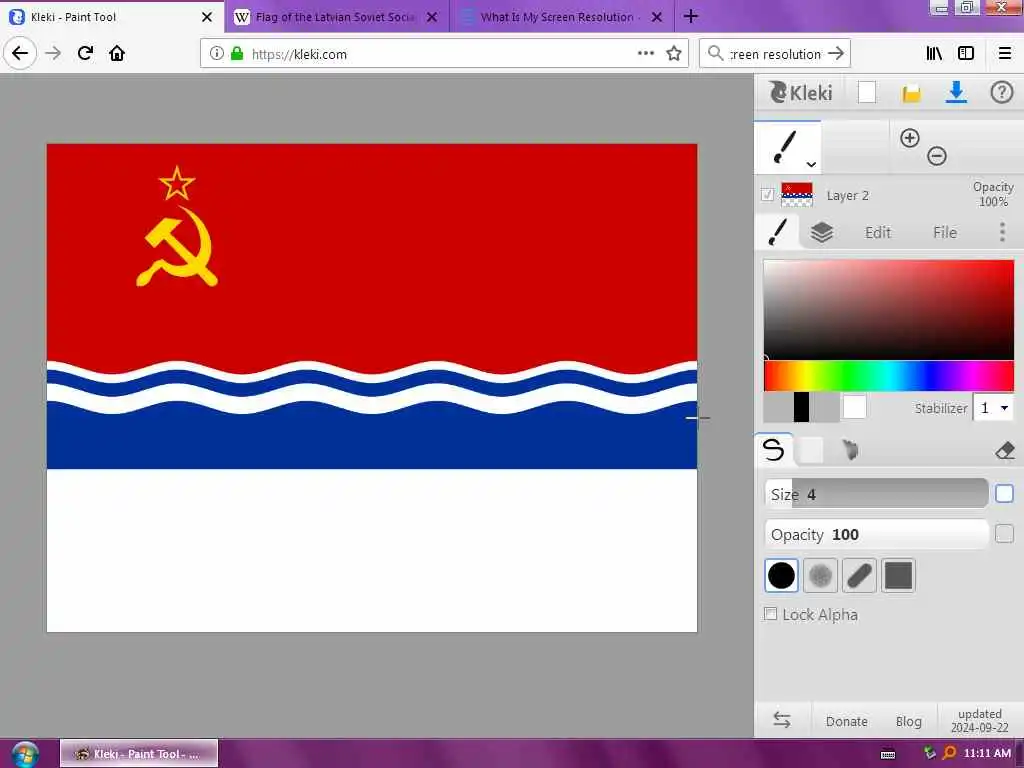This screenshot has height=768, width=1024.
Task: Open the Kleki help question mark
Action: 1001,92
